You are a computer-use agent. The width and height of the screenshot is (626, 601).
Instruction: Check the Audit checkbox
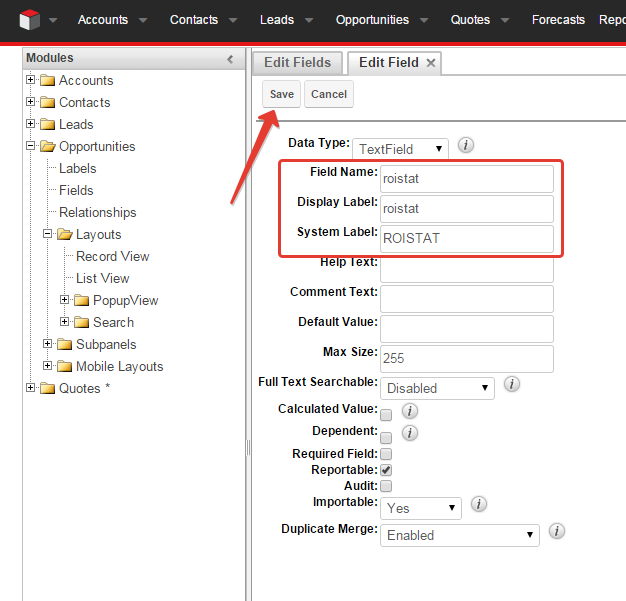(386, 486)
